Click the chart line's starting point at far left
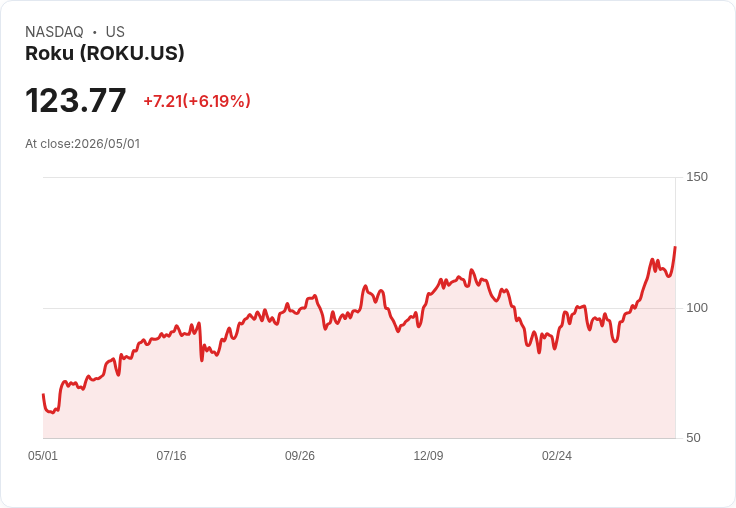The width and height of the screenshot is (736, 508). [x=43, y=394]
